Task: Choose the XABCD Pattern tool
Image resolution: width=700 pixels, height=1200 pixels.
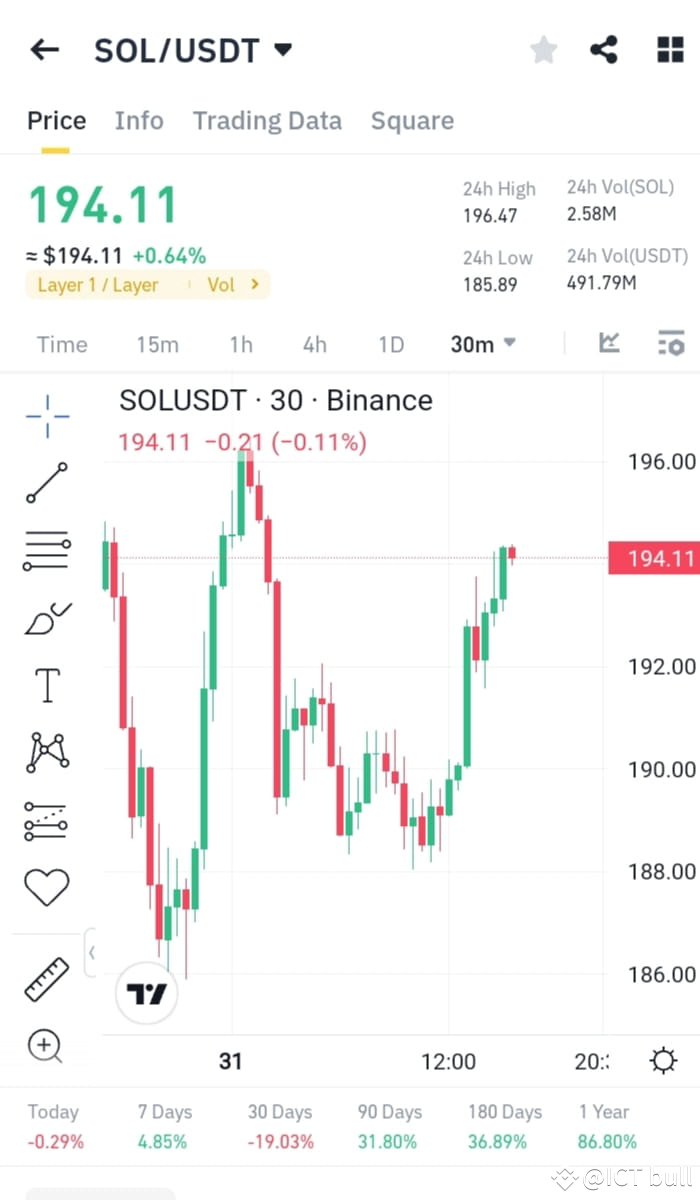Action: [45, 753]
